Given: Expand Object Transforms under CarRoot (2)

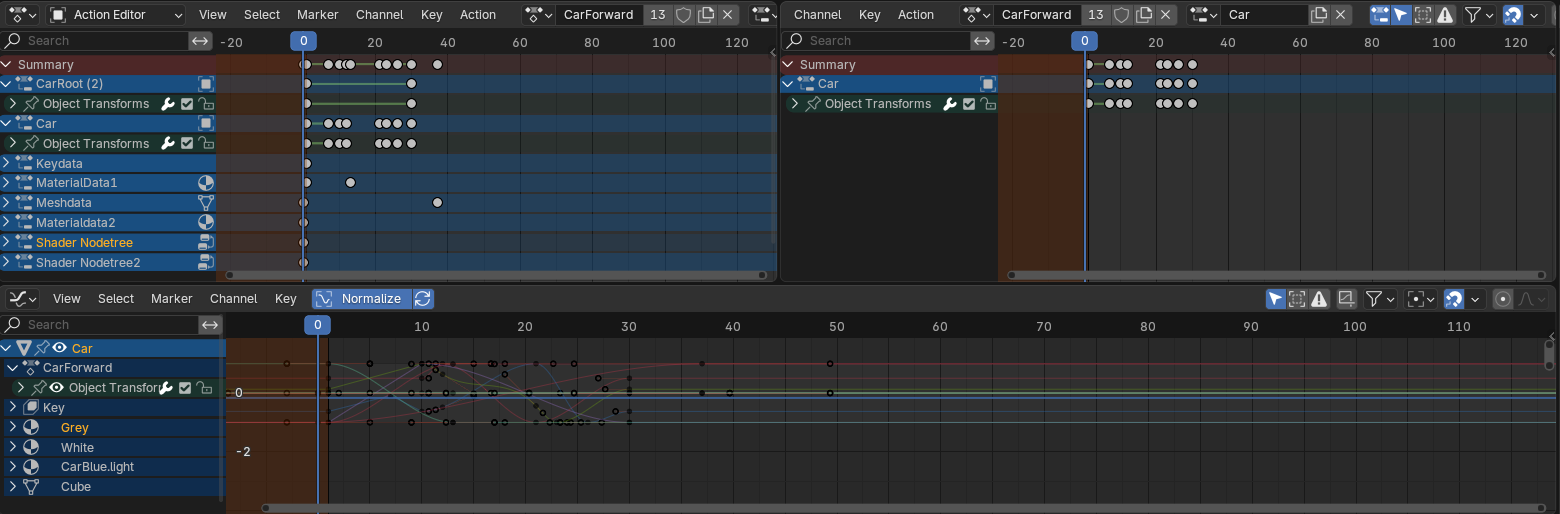Looking at the screenshot, I should tap(13, 104).
